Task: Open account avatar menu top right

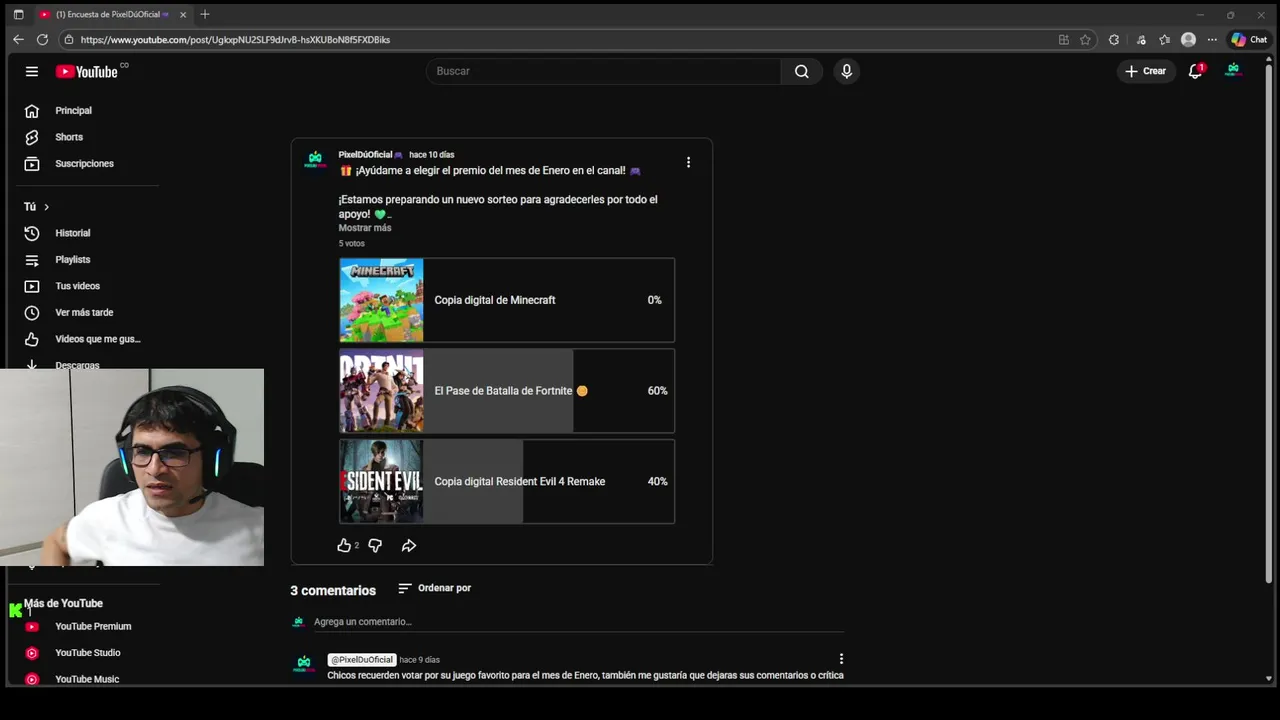Action: pyautogui.click(x=1233, y=71)
